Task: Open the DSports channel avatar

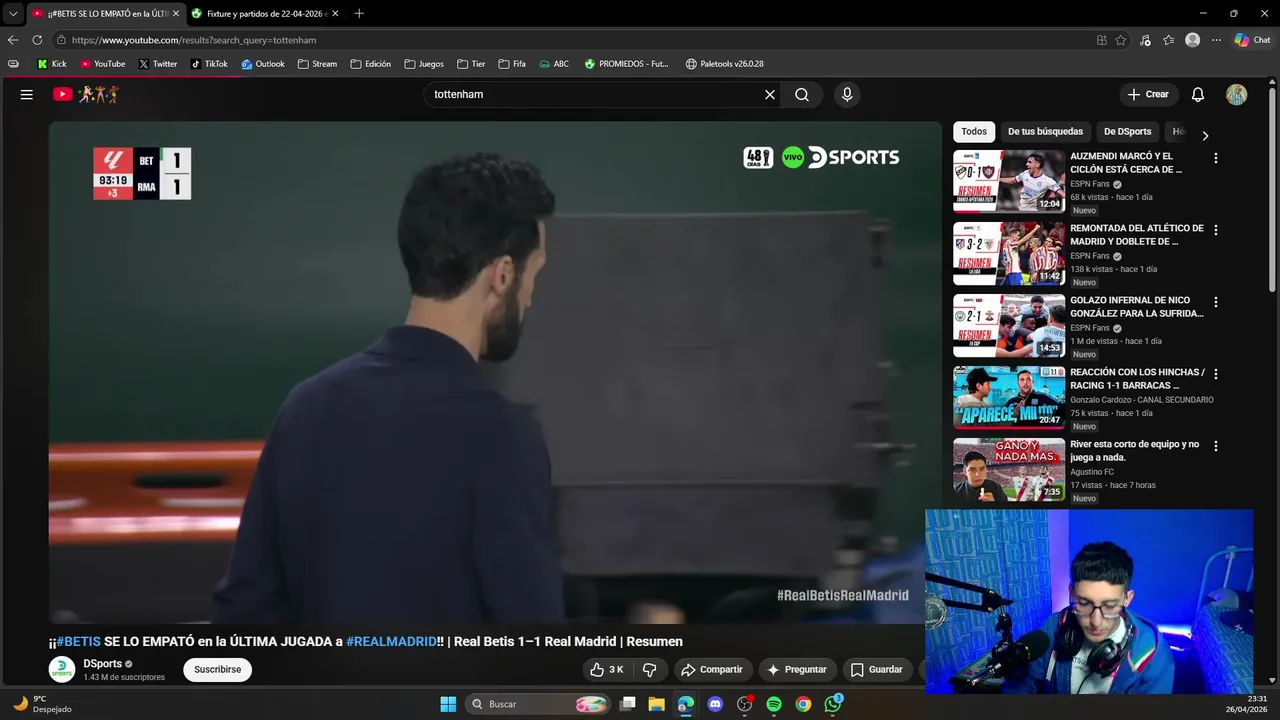Action: 62,669
